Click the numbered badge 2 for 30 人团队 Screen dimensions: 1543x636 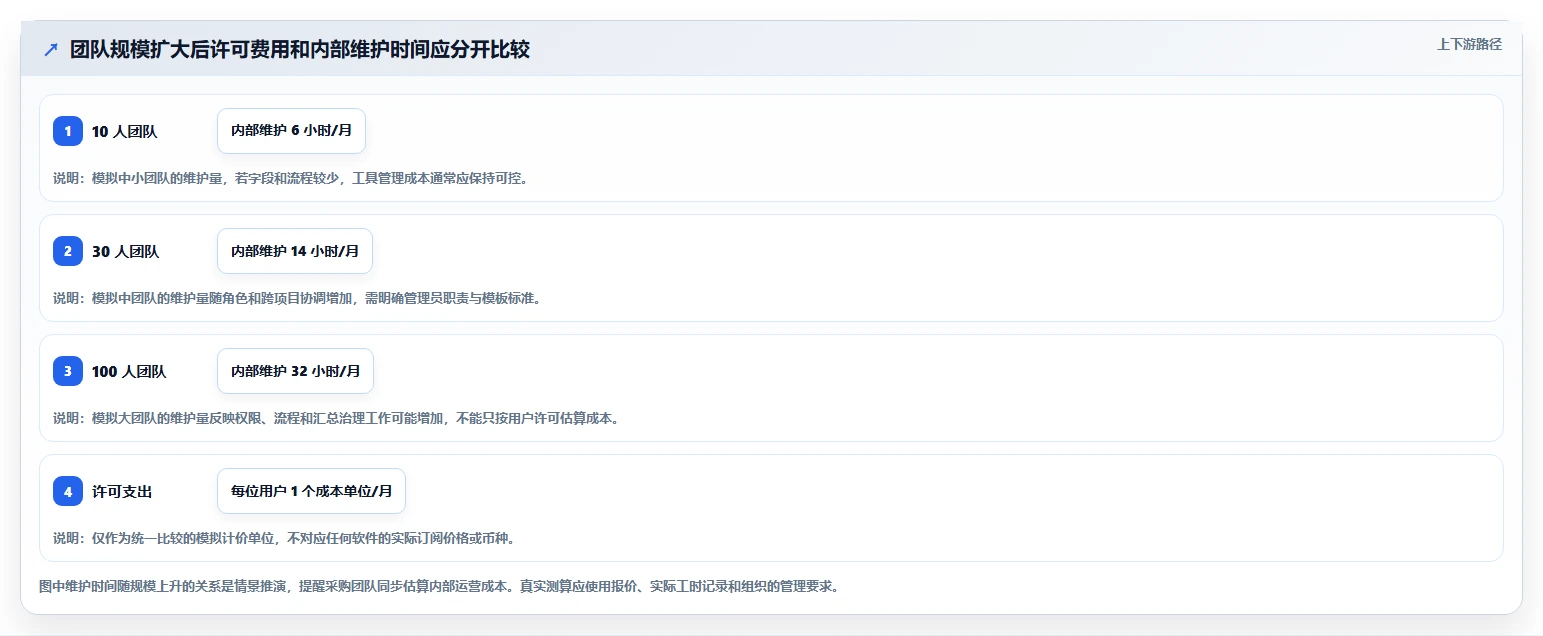click(x=68, y=251)
